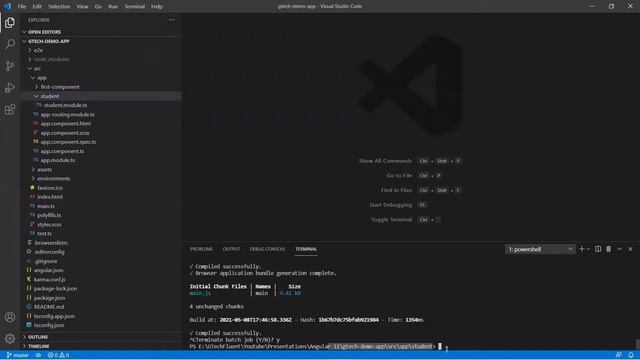Maximize the panel with up chevron

(x=620, y=249)
